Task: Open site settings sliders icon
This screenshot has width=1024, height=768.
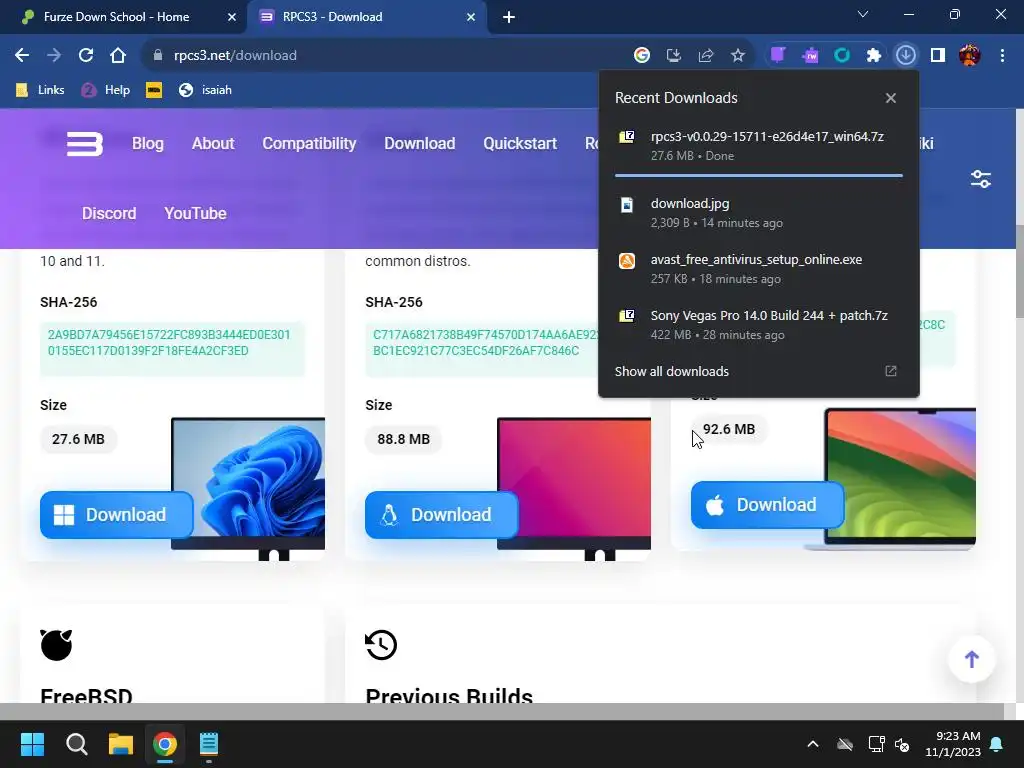Action: coord(981,179)
